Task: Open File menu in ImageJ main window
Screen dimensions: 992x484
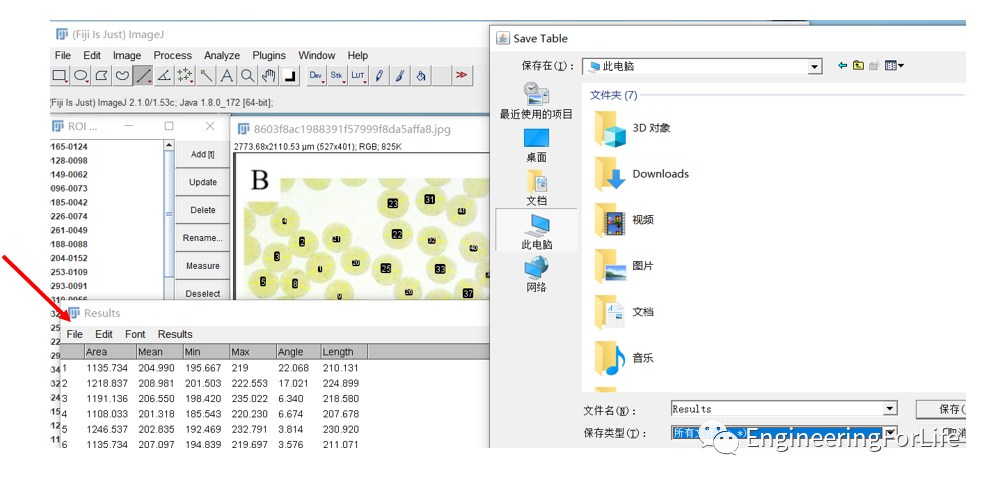Action: point(63,56)
